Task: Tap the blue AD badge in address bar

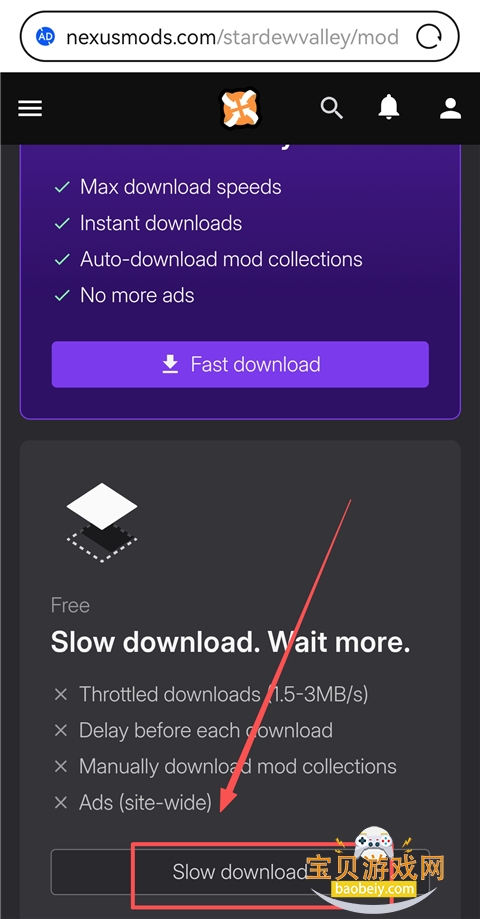Action: point(45,37)
